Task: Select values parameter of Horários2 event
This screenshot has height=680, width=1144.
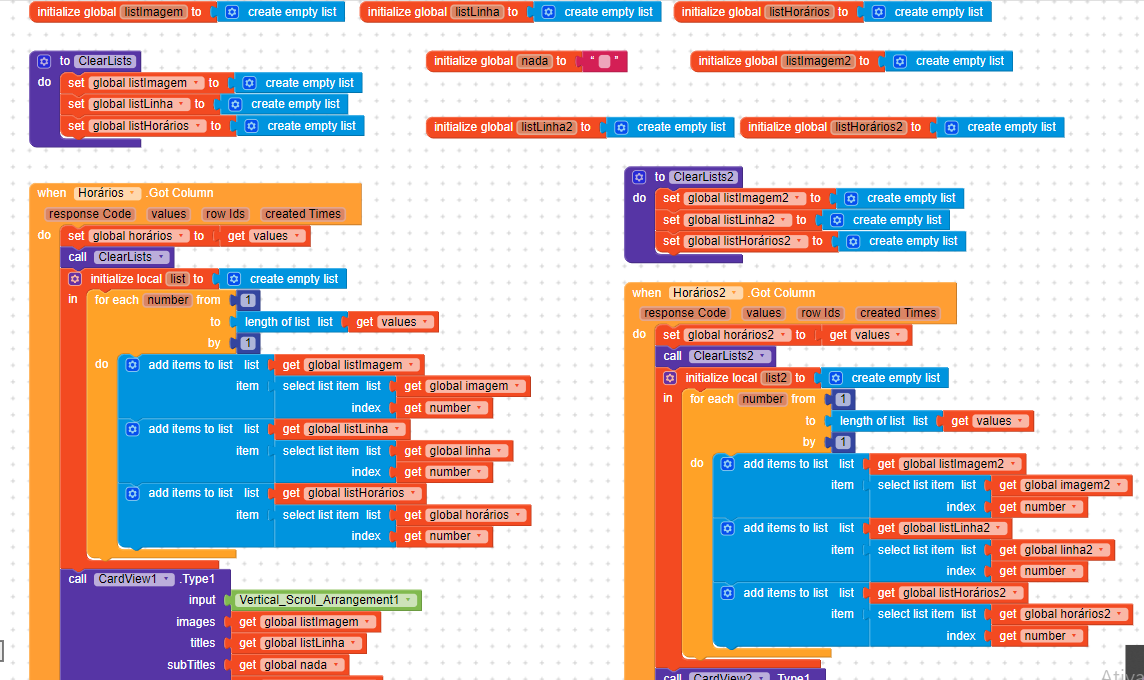Action: coord(763,314)
